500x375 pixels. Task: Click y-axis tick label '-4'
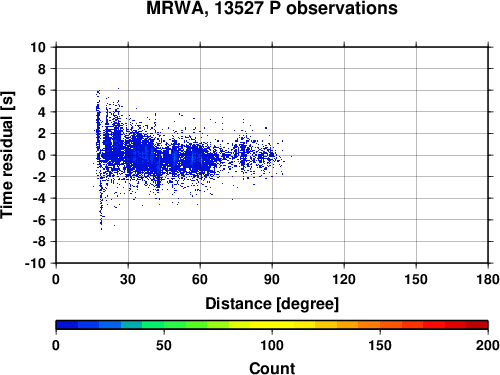coord(39,198)
